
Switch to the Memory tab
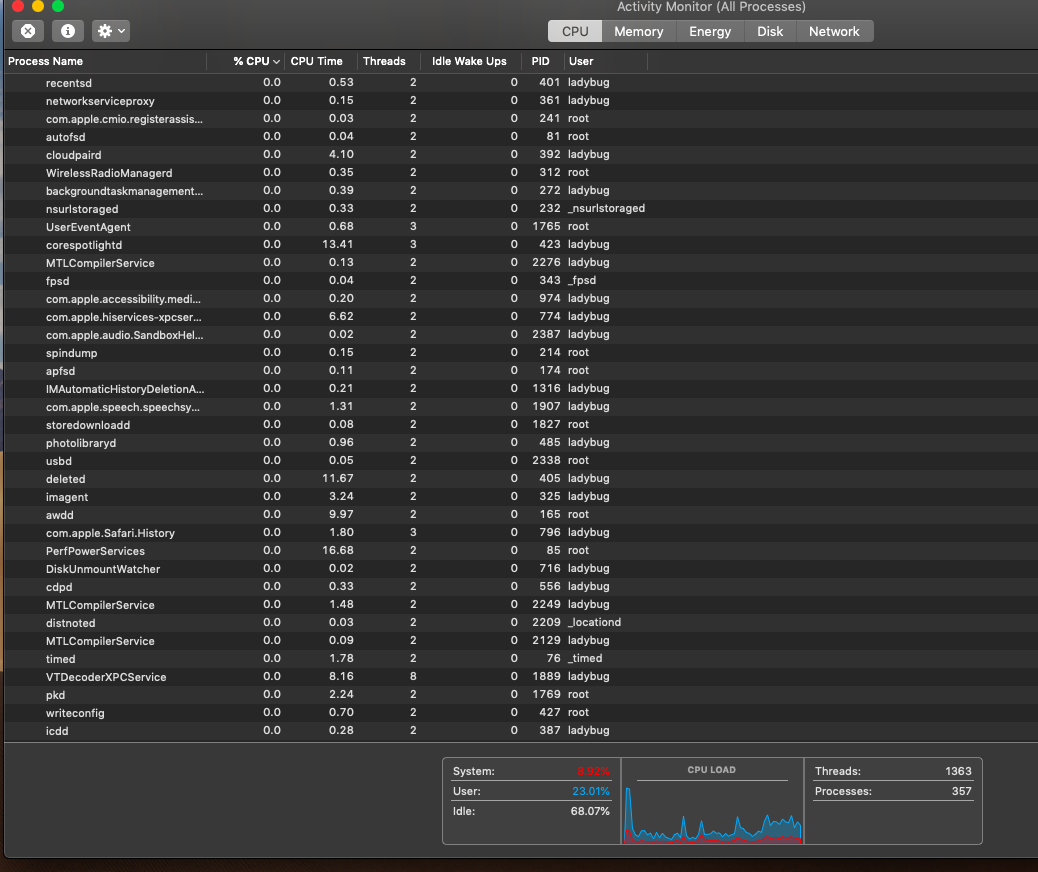tap(638, 31)
